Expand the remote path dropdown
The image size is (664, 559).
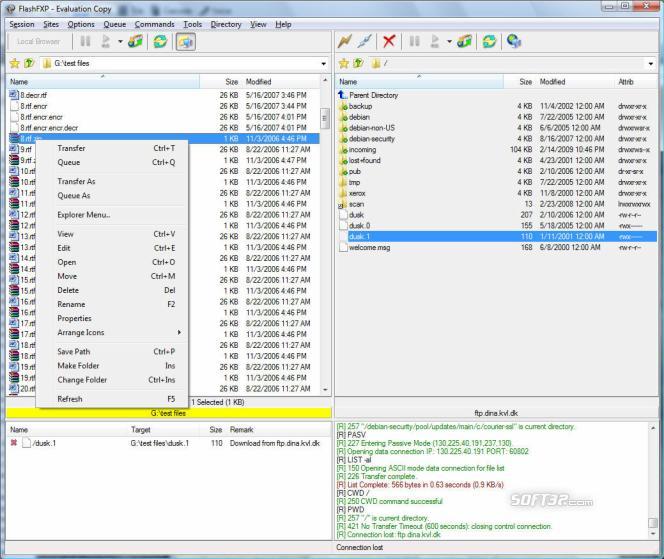[650, 64]
